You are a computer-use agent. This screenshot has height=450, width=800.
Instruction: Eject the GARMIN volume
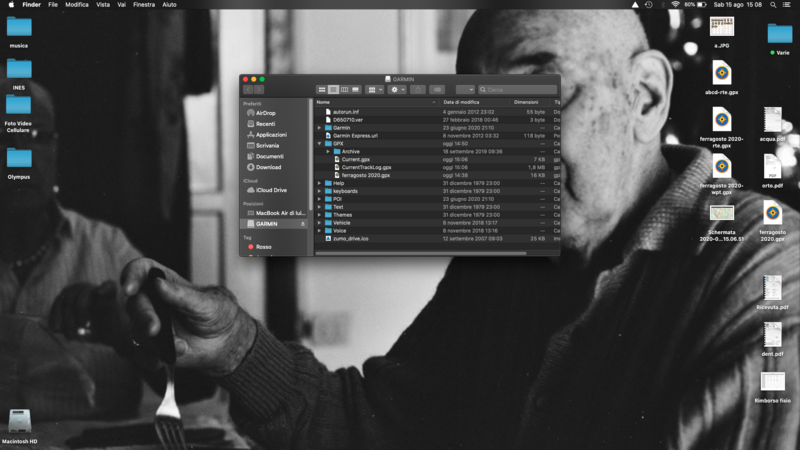[x=303, y=224]
